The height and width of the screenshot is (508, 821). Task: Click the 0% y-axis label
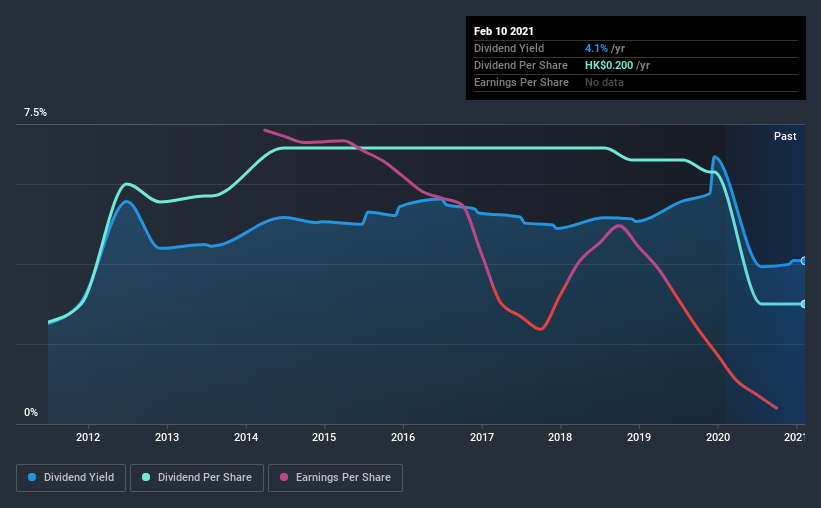pos(31,413)
